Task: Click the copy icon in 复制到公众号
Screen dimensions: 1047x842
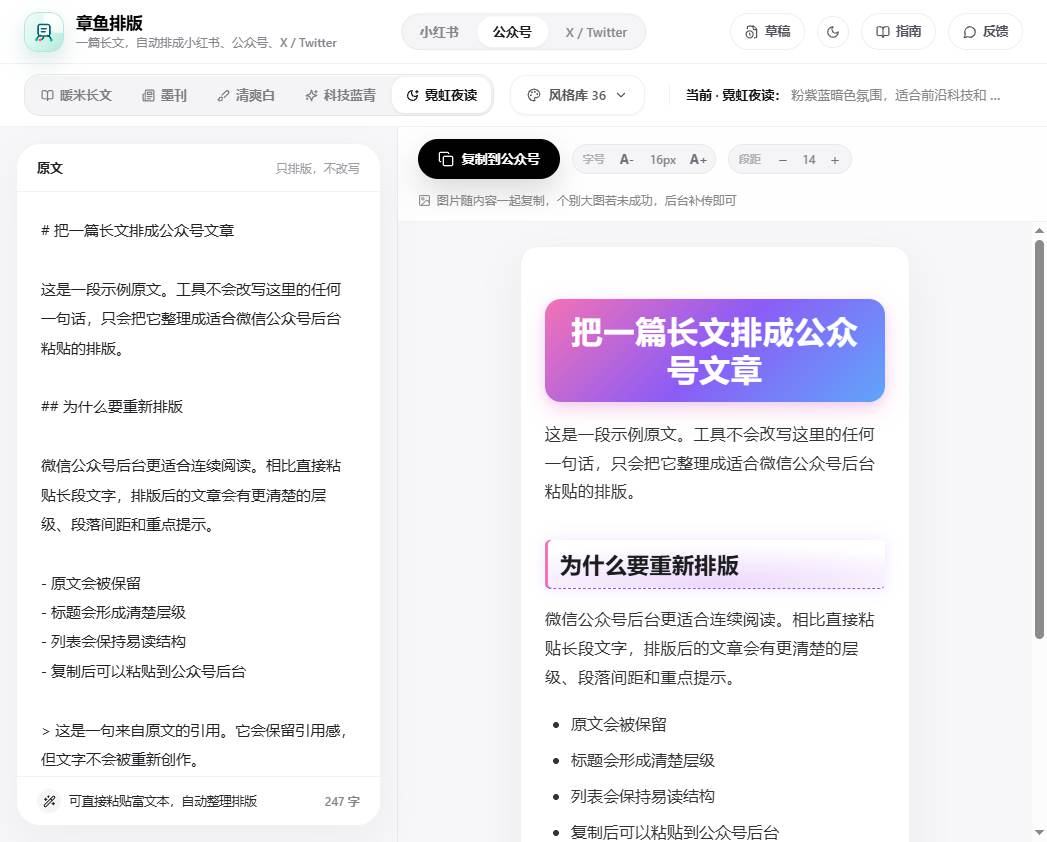Action: click(x=445, y=159)
